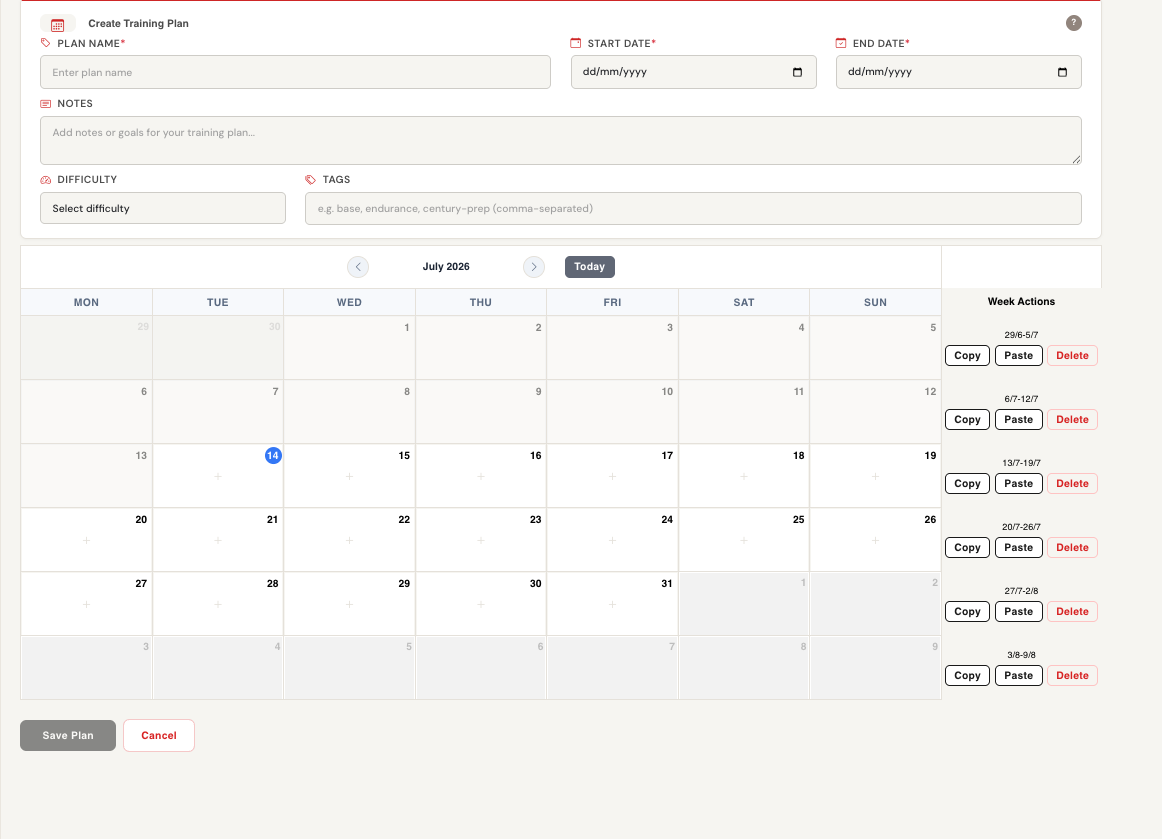Click the 13/7-19/7 week range label
Screen dimensions: 1162x839
[1020, 462]
